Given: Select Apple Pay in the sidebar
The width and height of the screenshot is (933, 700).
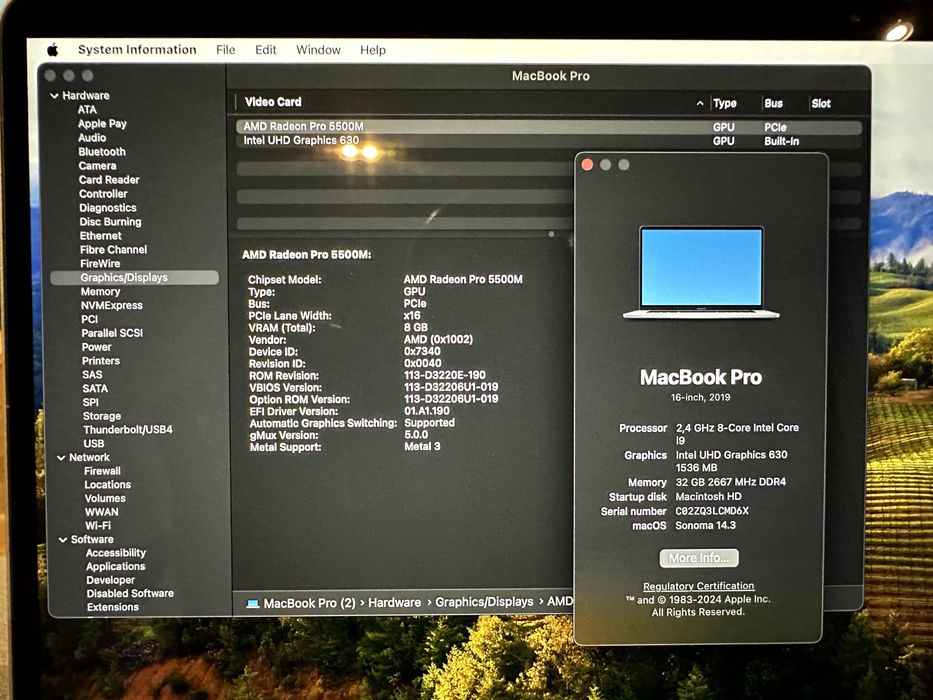Looking at the screenshot, I should [x=102, y=124].
